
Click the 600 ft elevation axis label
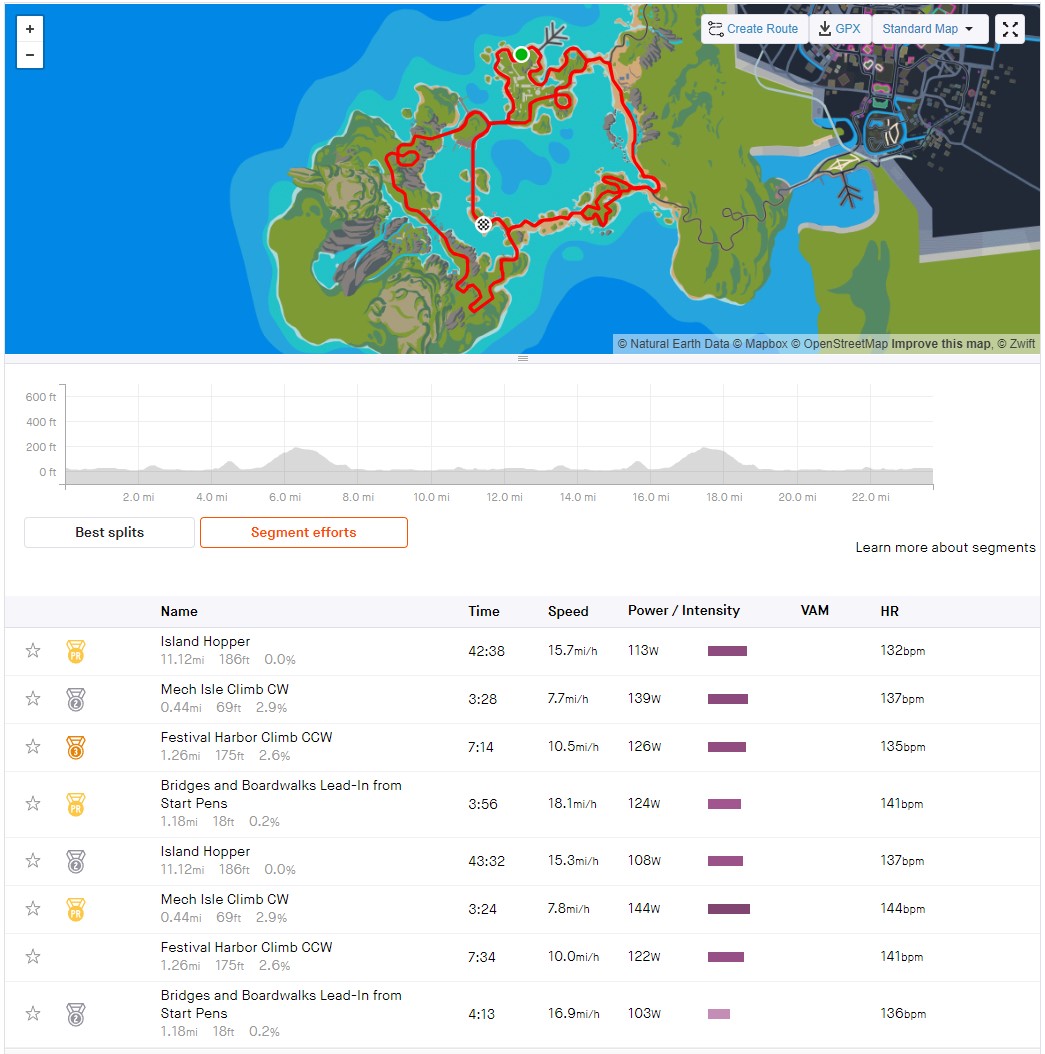(x=40, y=397)
